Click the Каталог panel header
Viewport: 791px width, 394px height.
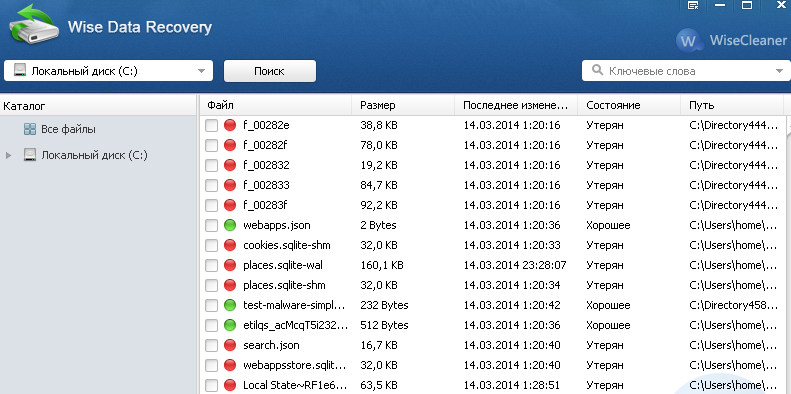coord(98,106)
